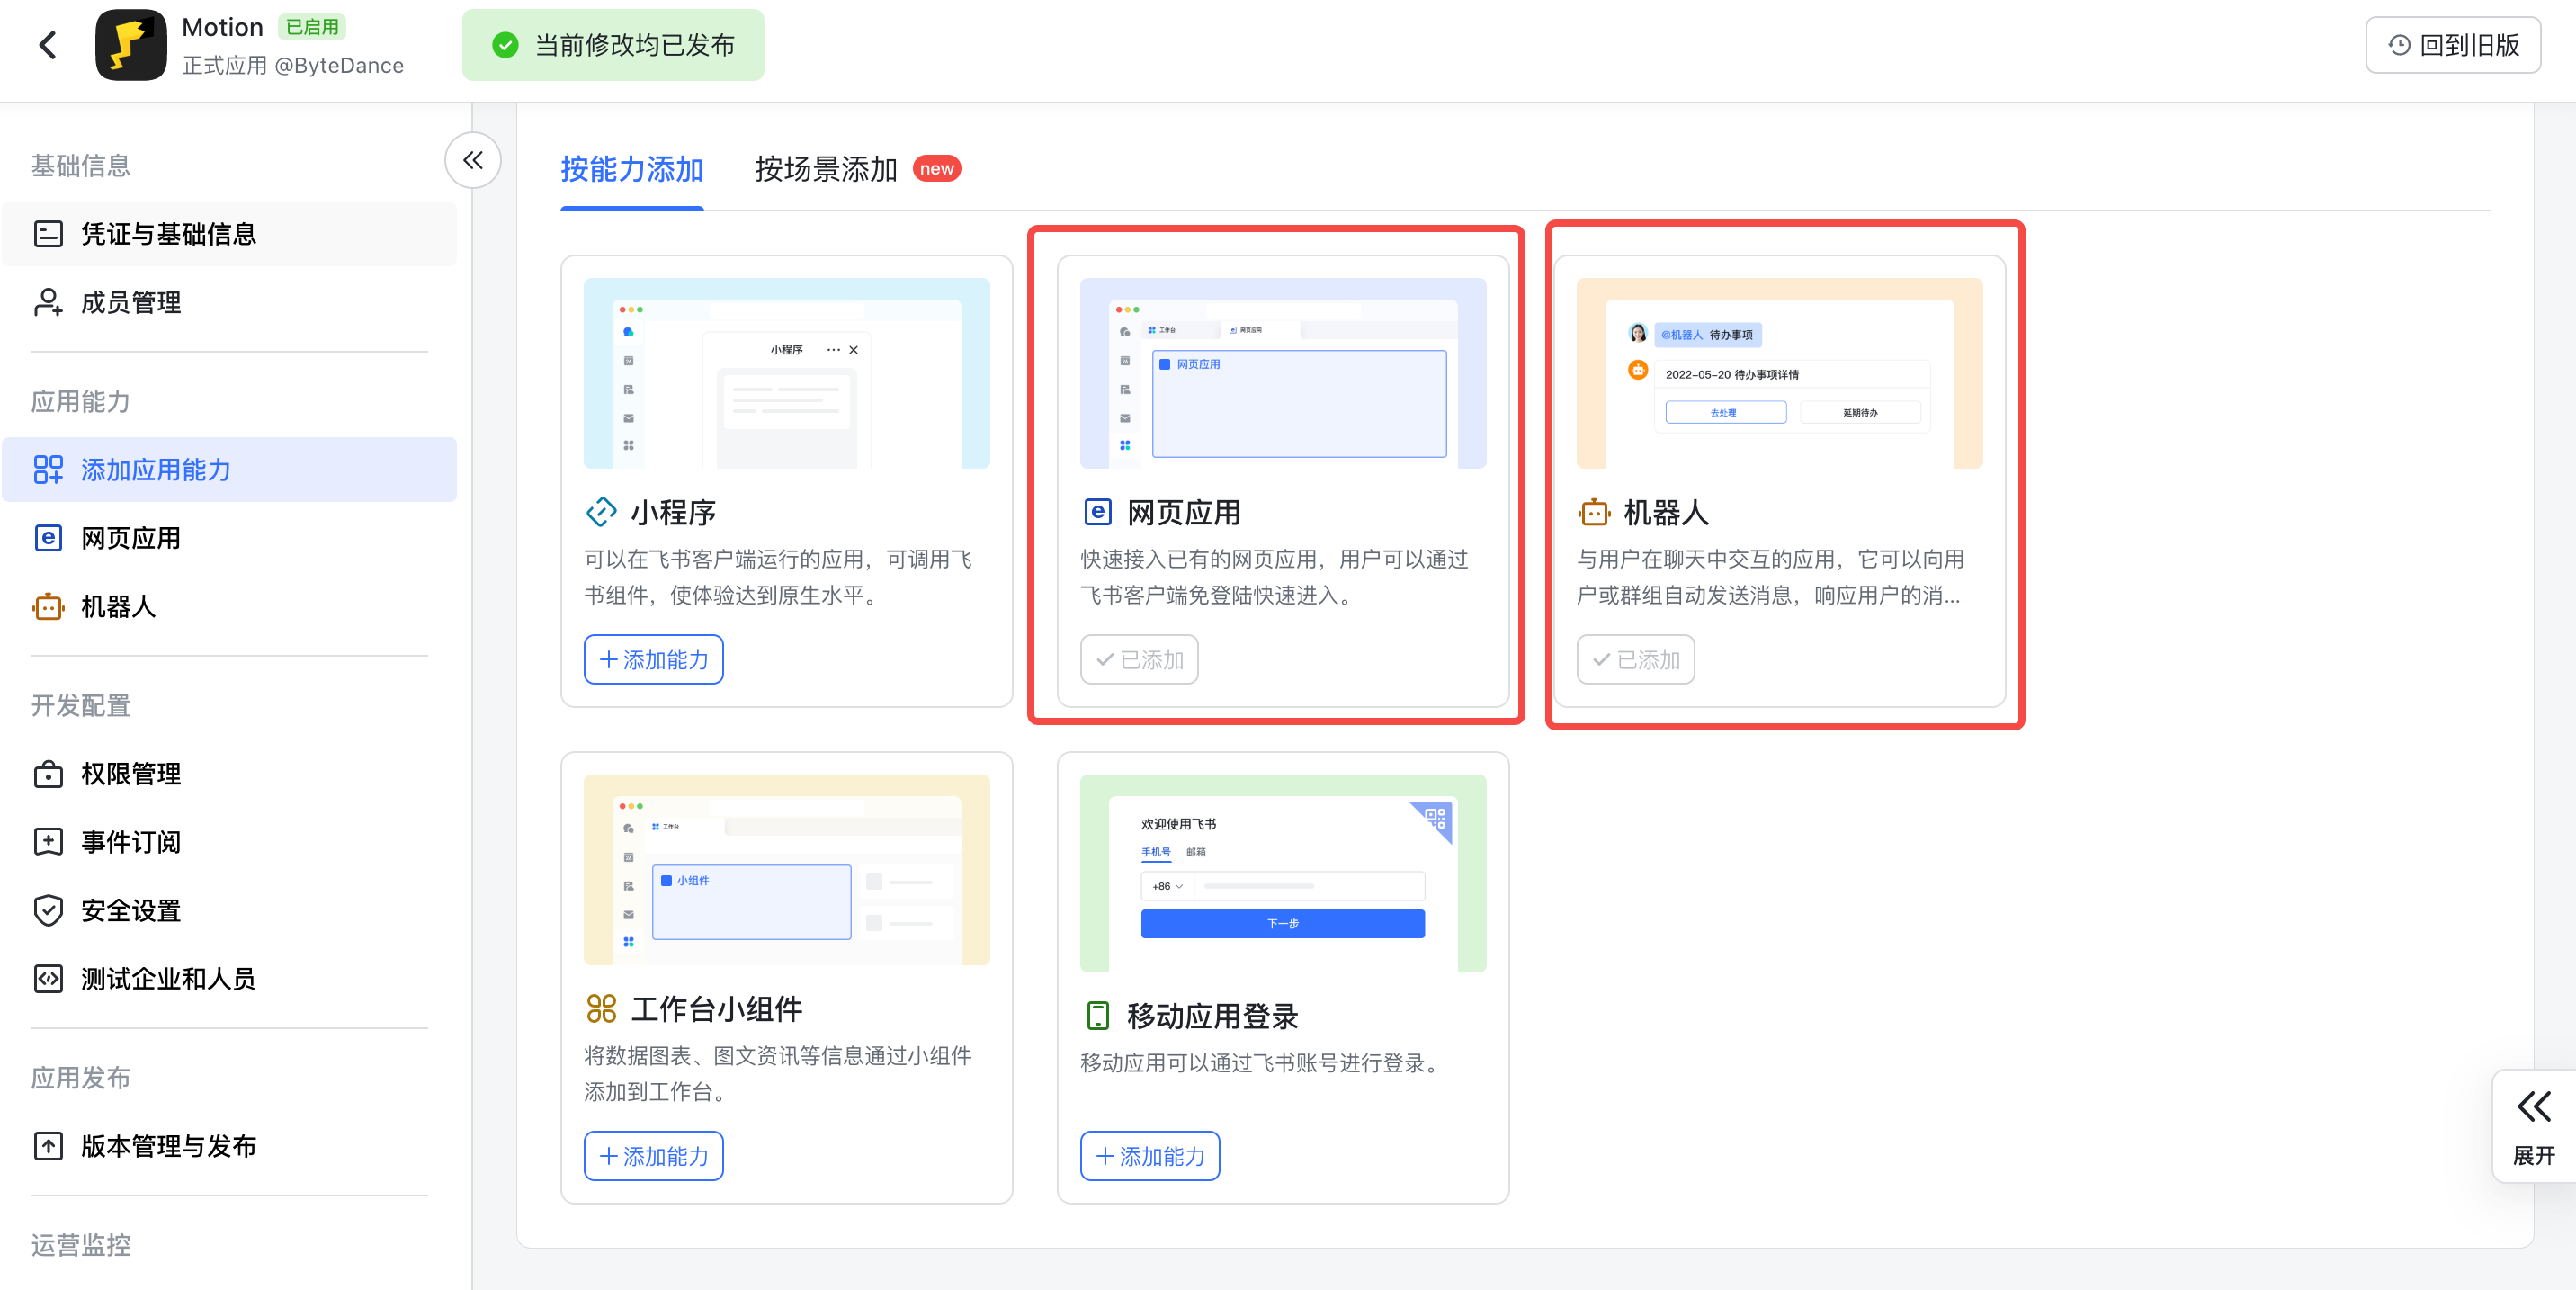
Task: Click 添加能力 on the 小程序 card
Action: [x=654, y=660]
